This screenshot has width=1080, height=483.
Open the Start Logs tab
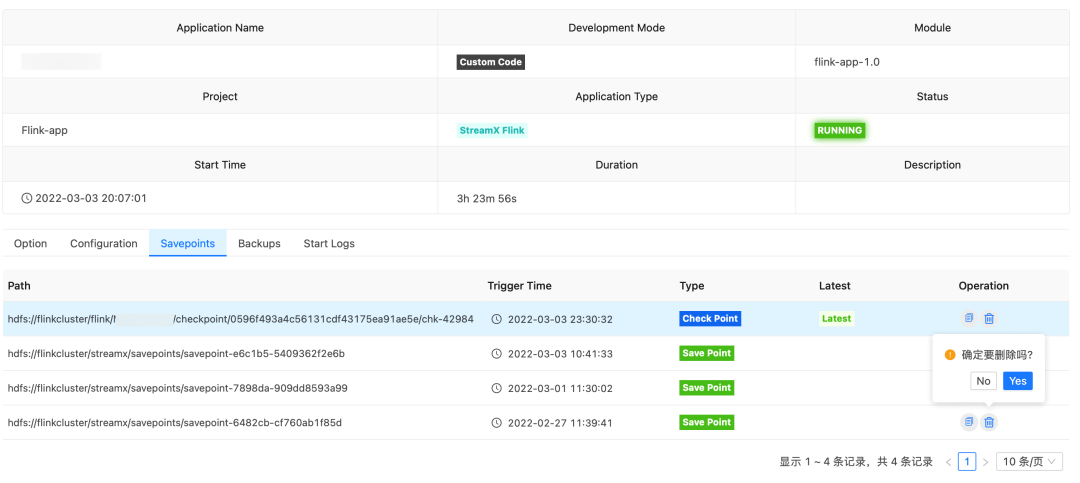tap(329, 243)
